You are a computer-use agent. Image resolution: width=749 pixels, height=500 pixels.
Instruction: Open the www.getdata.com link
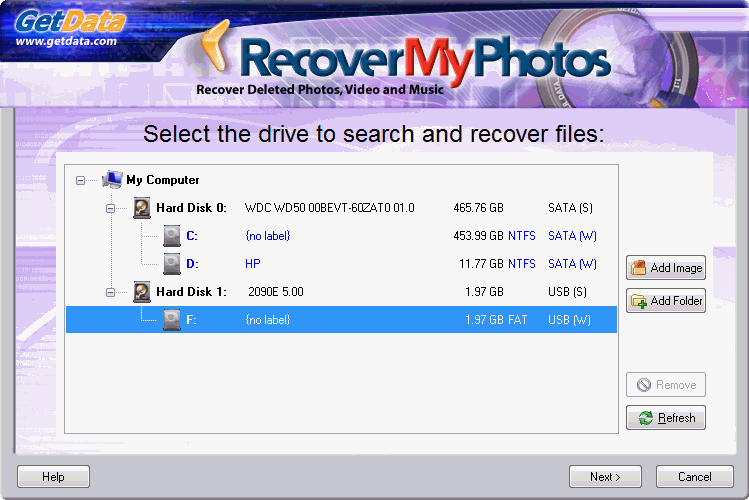tap(66, 41)
